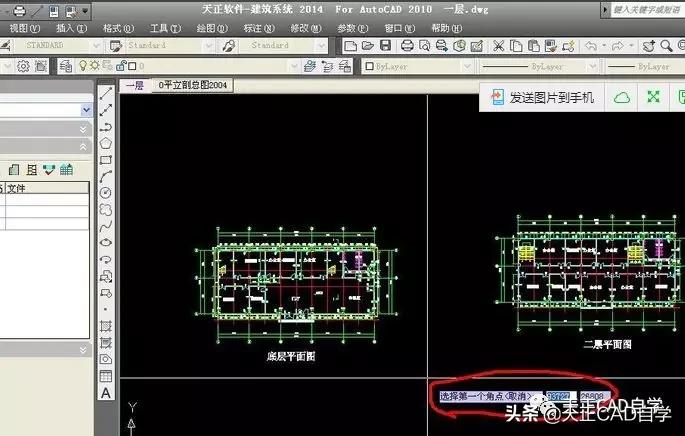Click Redo arrow icon
685x436 pixels.
coord(617,45)
